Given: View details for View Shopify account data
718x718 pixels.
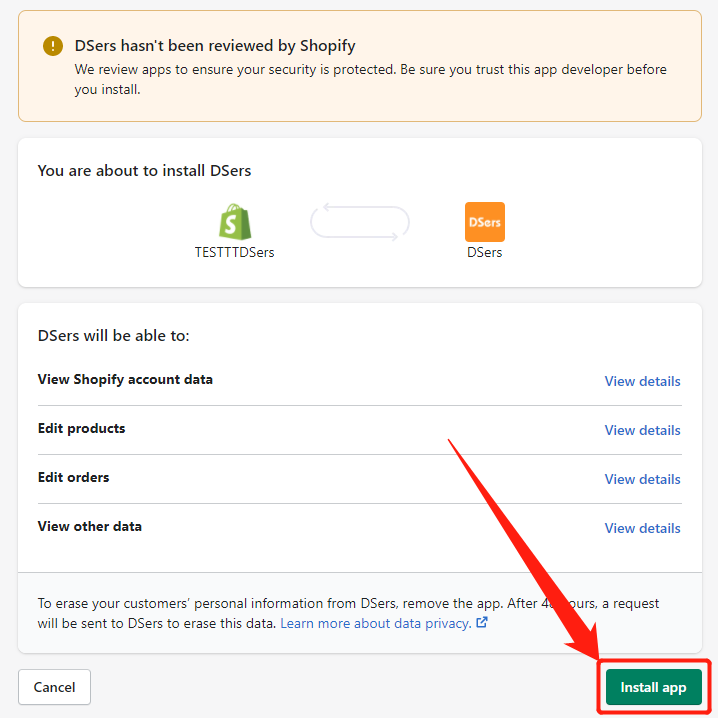Looking at the screenshot, I should pos(642,381).
